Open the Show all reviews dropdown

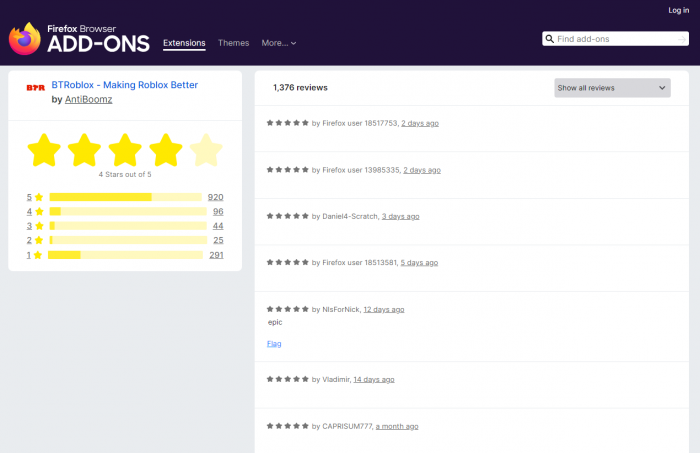612,88
